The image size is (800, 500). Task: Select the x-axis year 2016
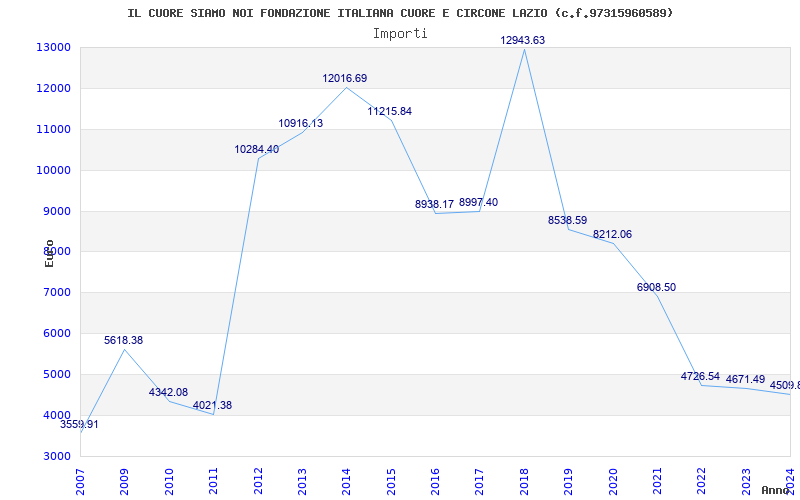pyautogui.click(x=435, y=481)
